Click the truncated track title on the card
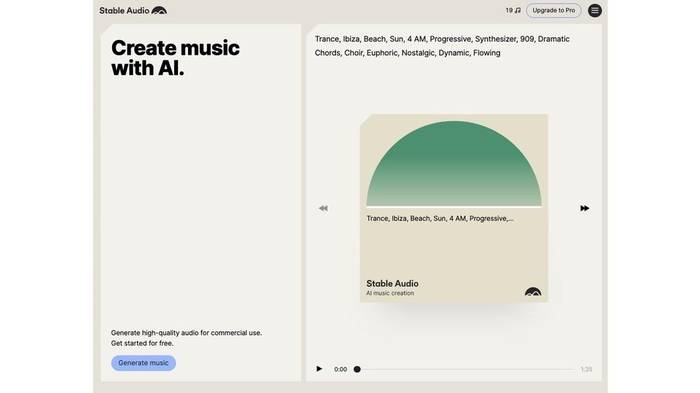The width and height of the screenshot is (700, 393). (x=440, y=218)
